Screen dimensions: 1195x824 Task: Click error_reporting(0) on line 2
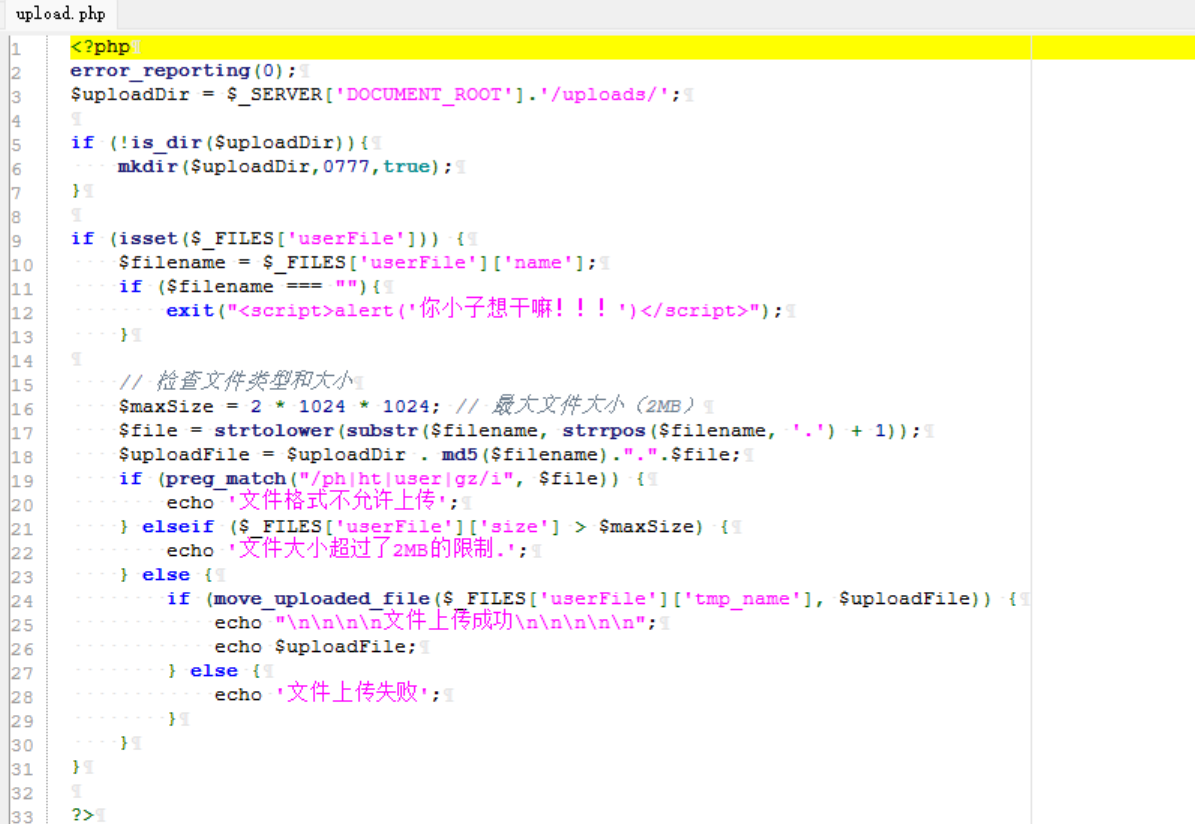coord(178,71)
